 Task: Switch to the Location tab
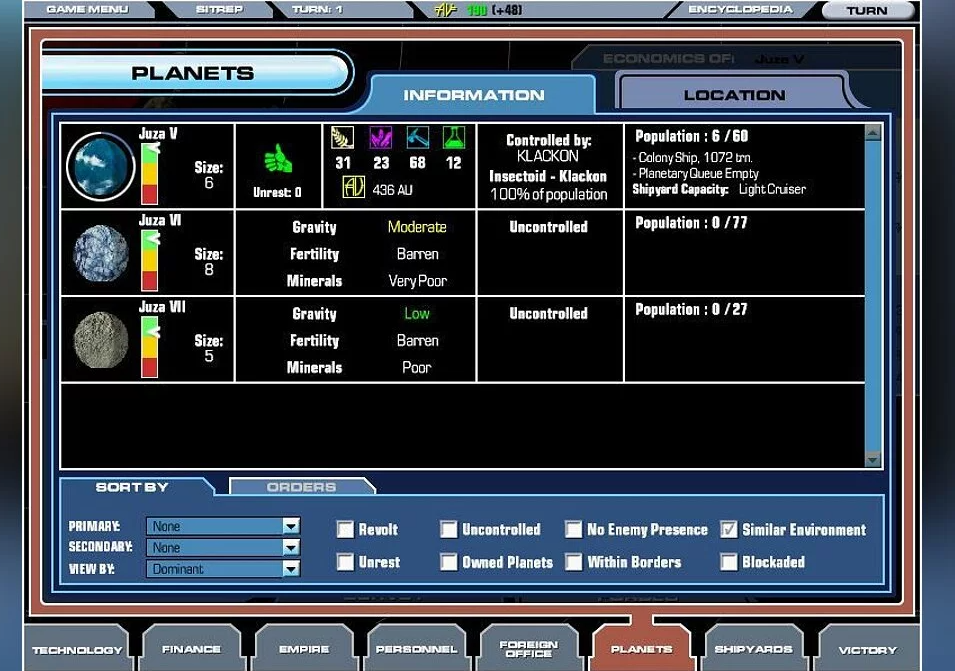(x=733, y=95)
